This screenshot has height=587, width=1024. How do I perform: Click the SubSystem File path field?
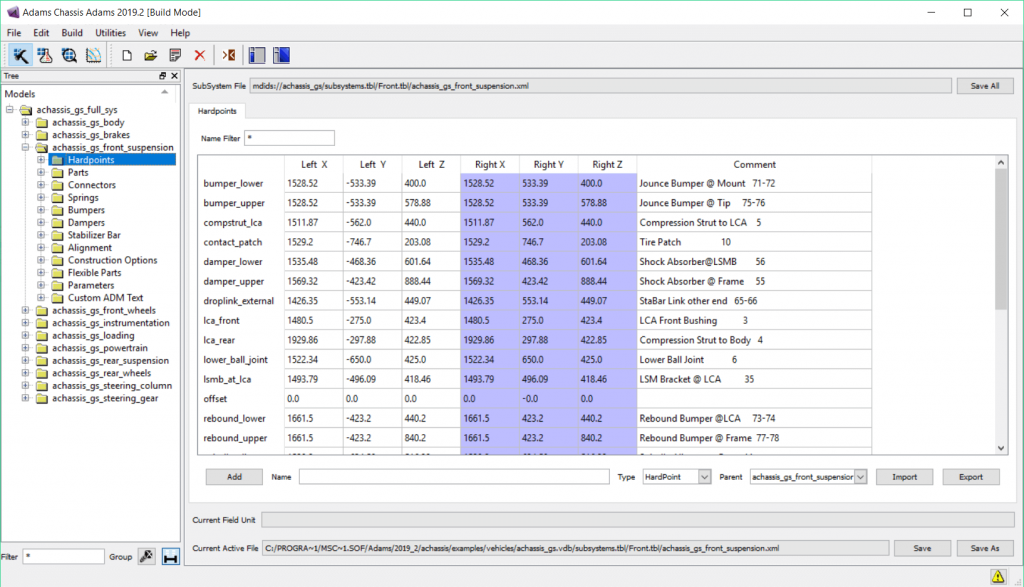(600, 86)
